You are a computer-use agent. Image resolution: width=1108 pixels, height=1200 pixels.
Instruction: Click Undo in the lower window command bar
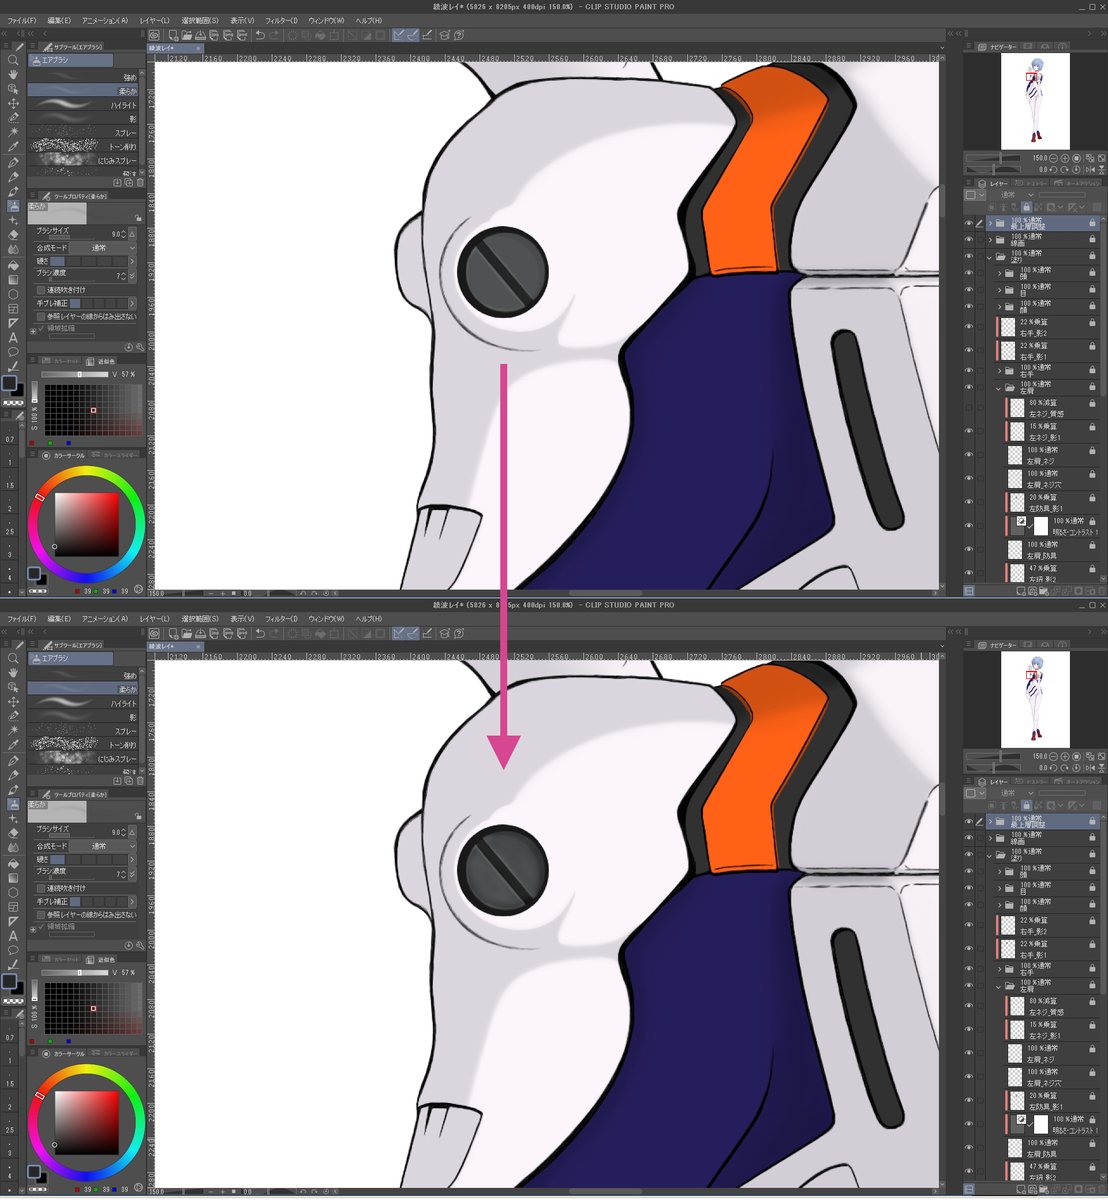[260, 633]
